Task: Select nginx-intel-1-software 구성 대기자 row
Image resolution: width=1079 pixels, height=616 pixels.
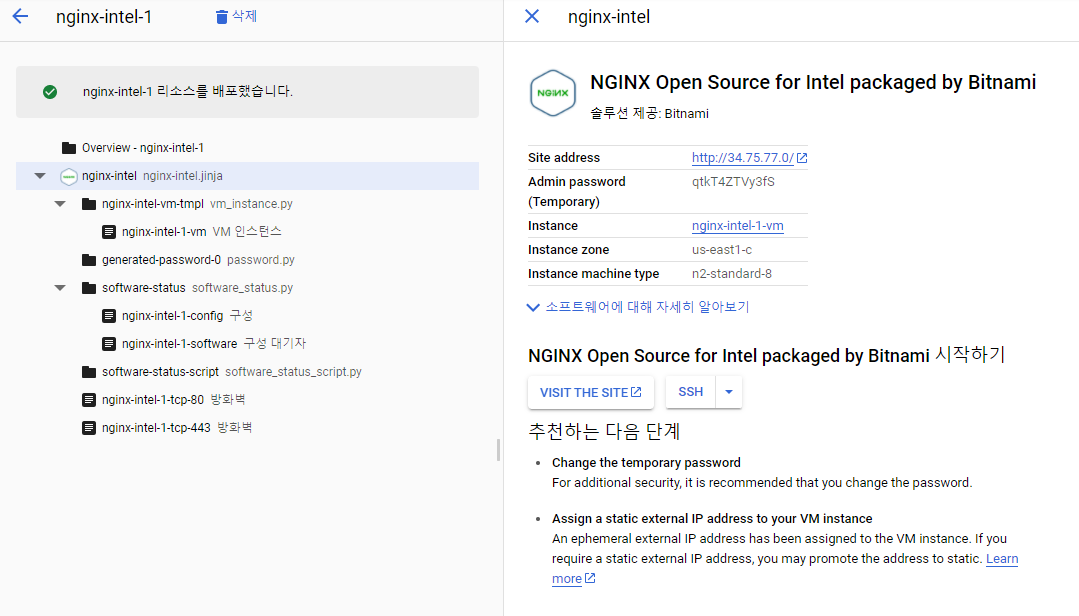Action: click(x=247, y=343)
